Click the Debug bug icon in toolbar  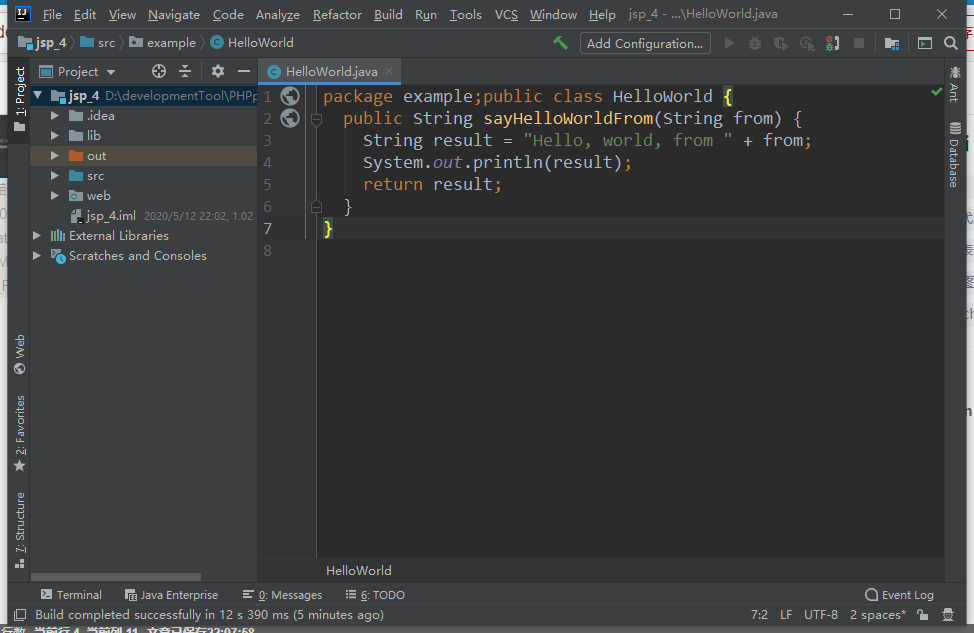coord(755,43)
